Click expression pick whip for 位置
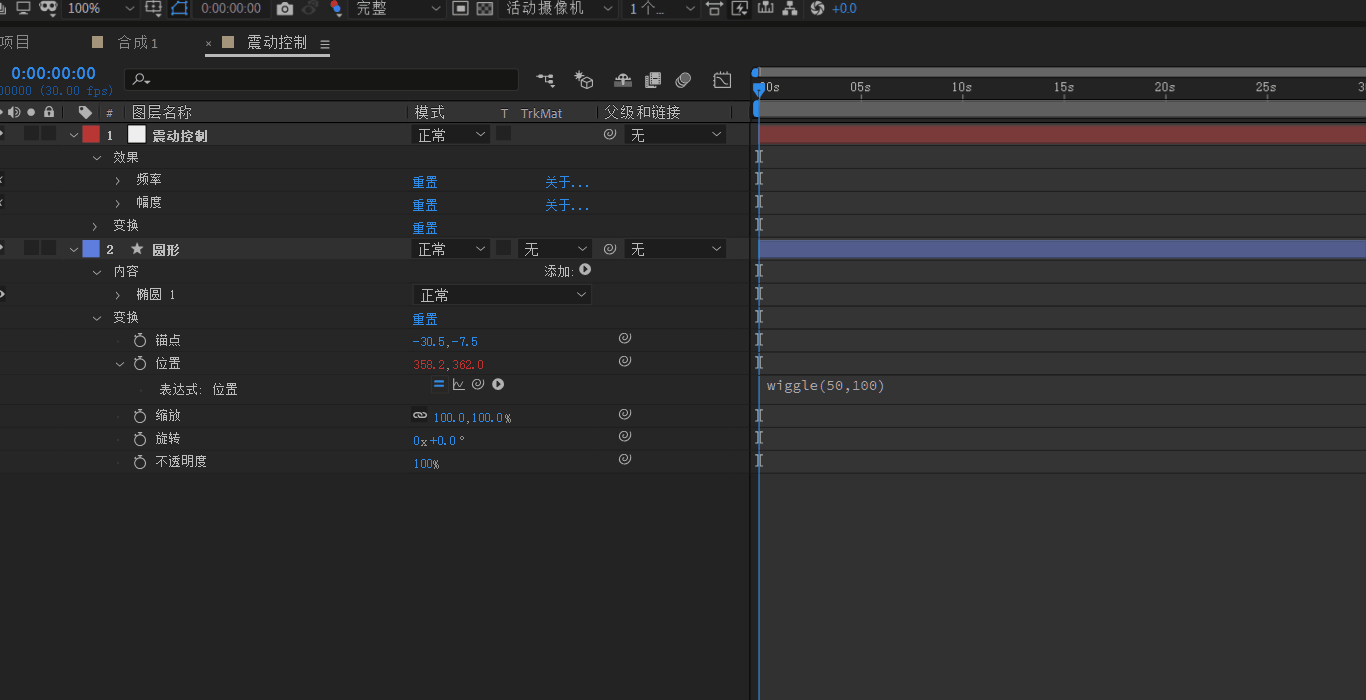The image size is (1366, 700). [478, 384]
